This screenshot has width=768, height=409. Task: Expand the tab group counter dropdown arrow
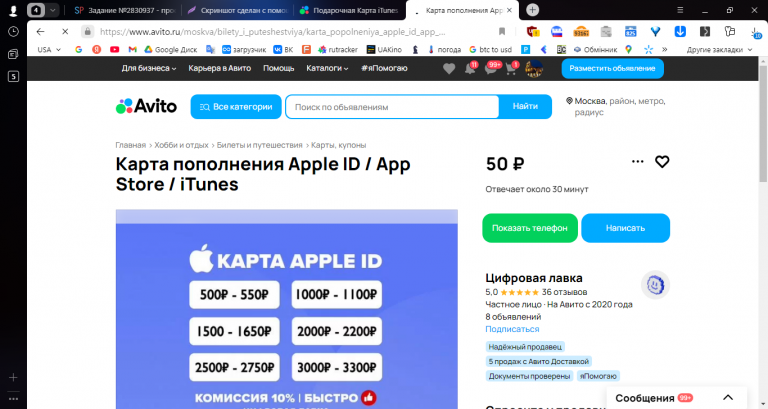coord(52,10)
